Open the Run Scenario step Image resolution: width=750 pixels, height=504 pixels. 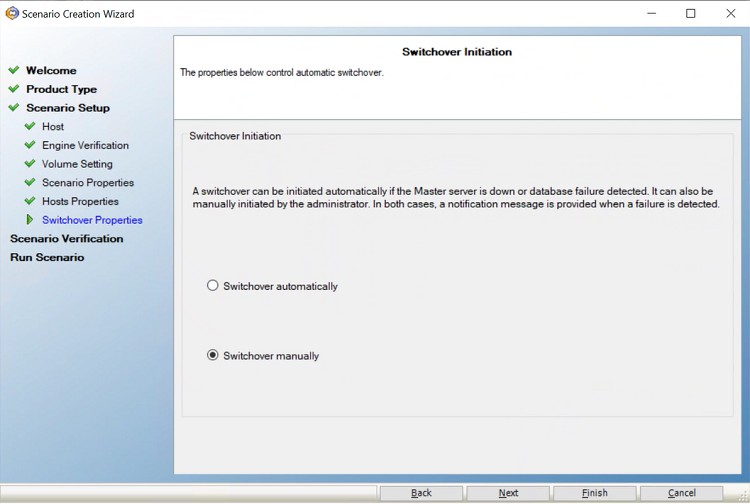pos(47,257)
